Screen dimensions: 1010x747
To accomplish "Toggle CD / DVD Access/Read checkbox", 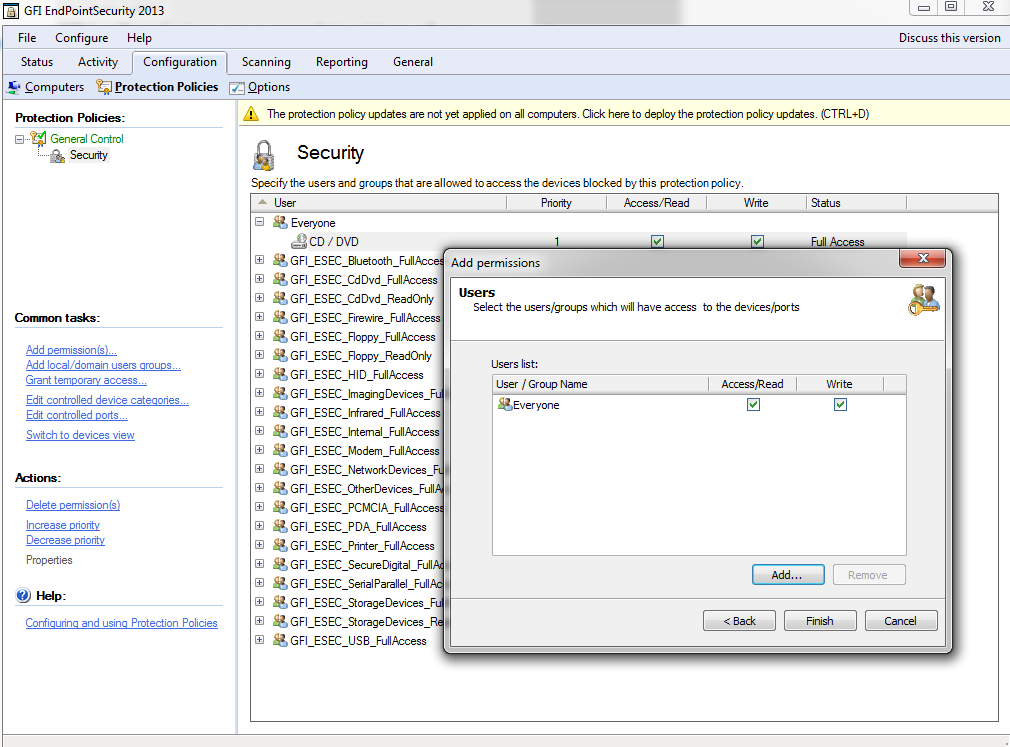I will click(657, 241).
